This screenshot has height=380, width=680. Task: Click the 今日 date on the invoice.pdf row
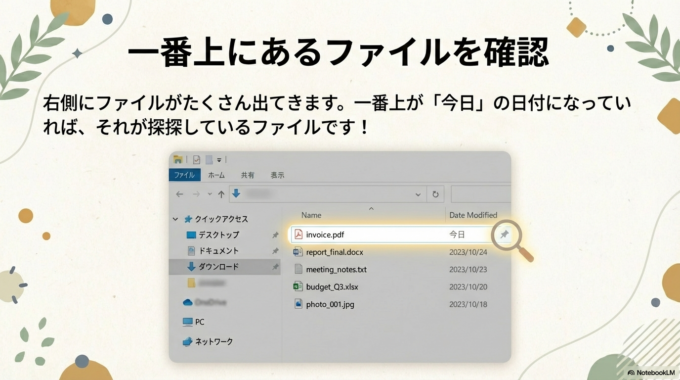click(x=457, y=235)
